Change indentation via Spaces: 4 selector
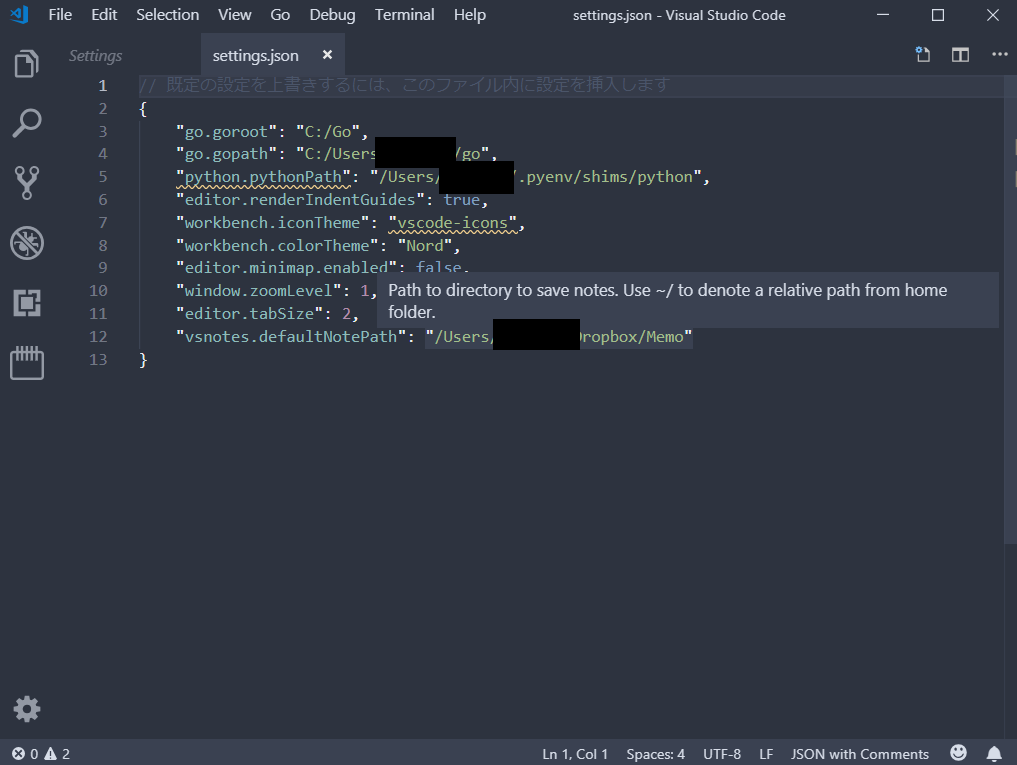The width and height of the screenshot is (1017, 765). point(655,753)
